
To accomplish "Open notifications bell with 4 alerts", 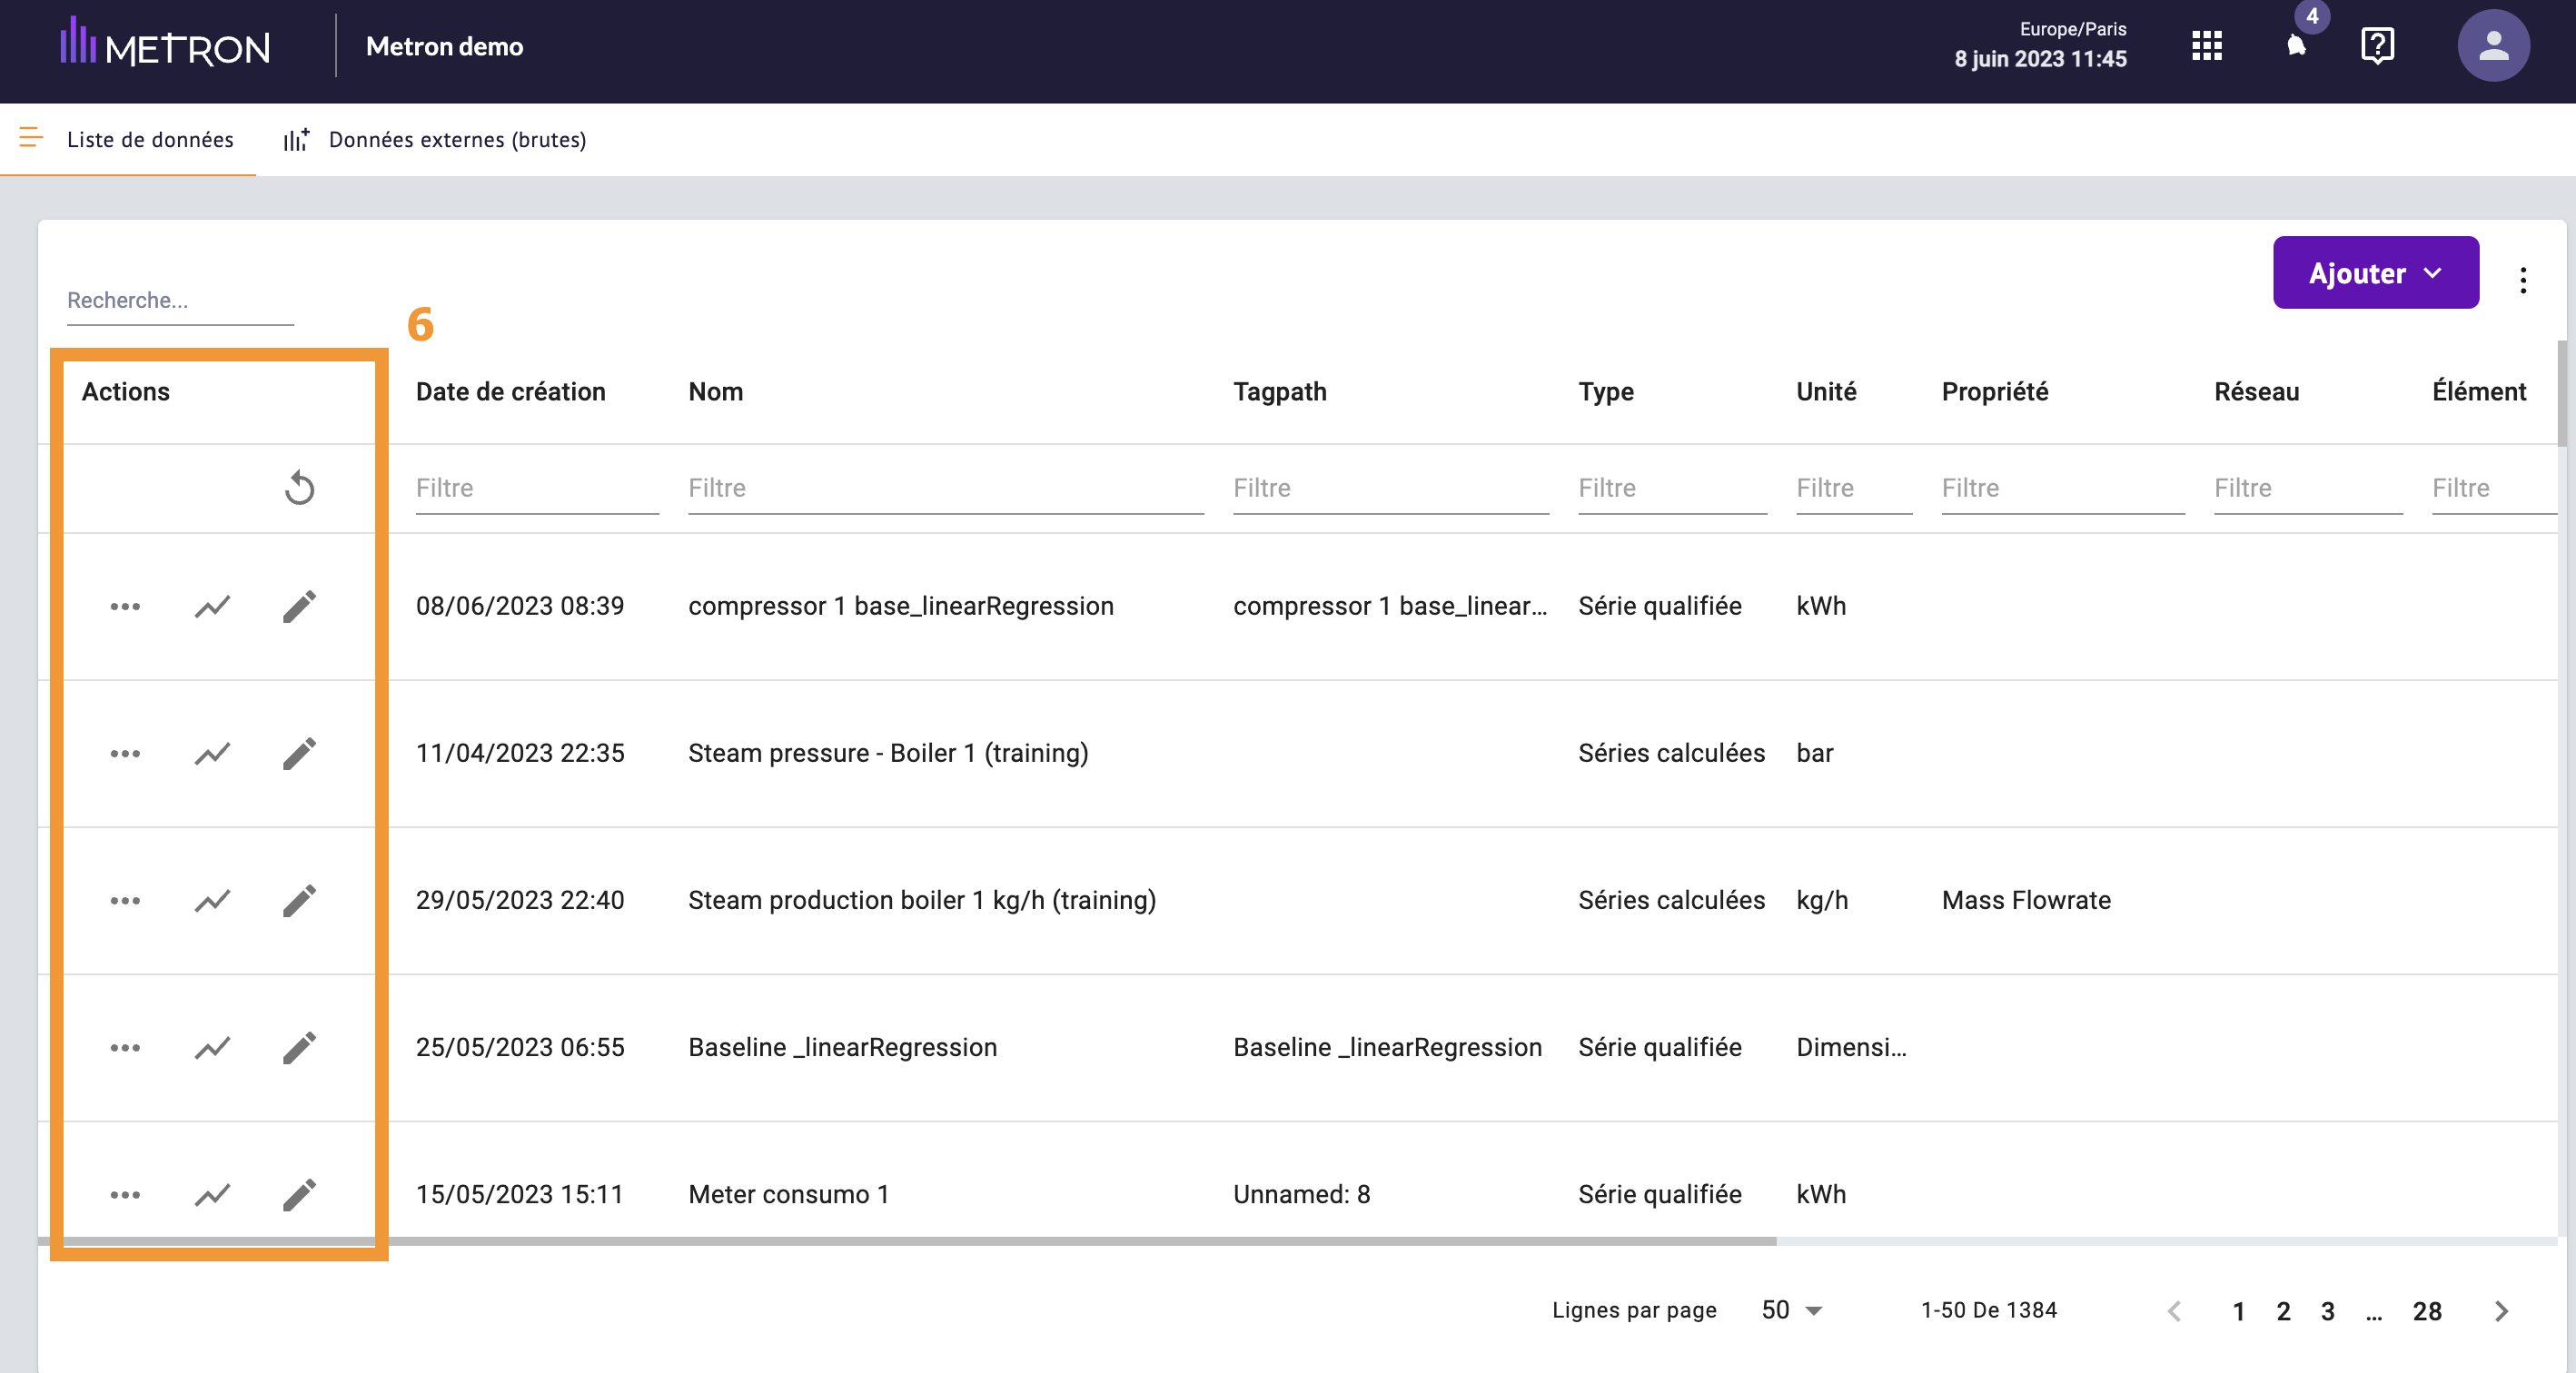I will click(2297, 45).
